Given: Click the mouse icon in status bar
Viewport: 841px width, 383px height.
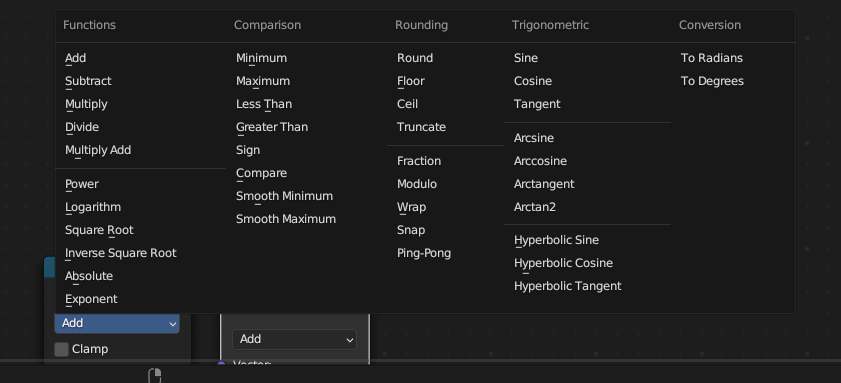Looking at the screenshot, I should pos(154,375).
